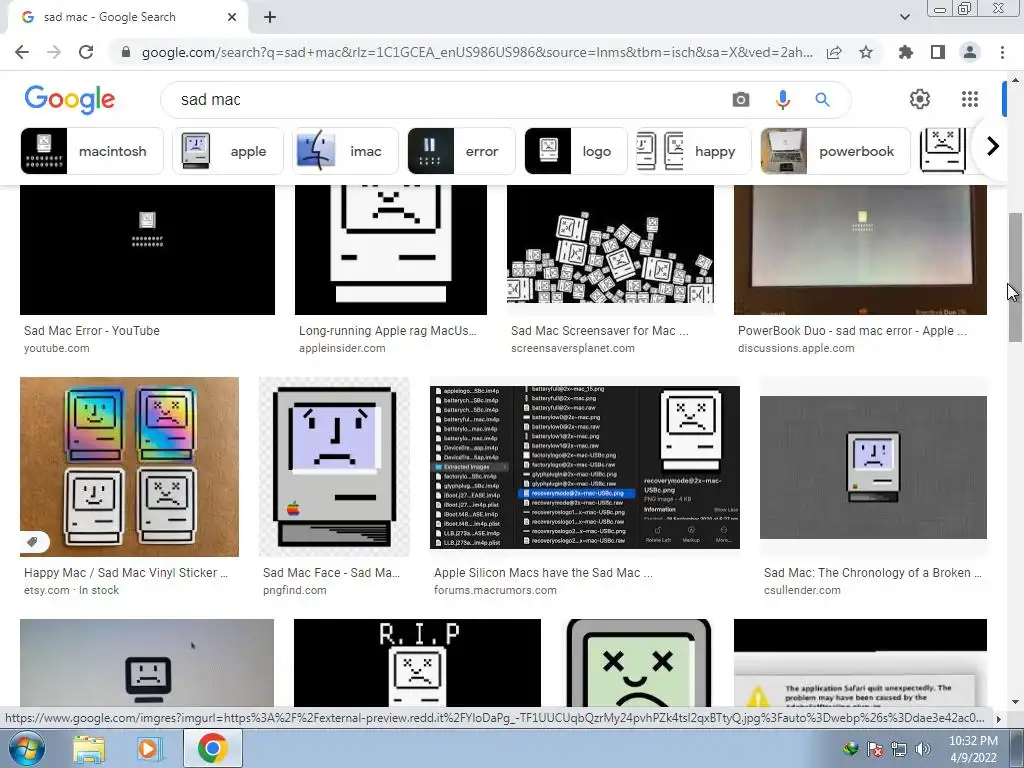
Task: Select the 'logo' filter chip
Action: tap(575, 152)
